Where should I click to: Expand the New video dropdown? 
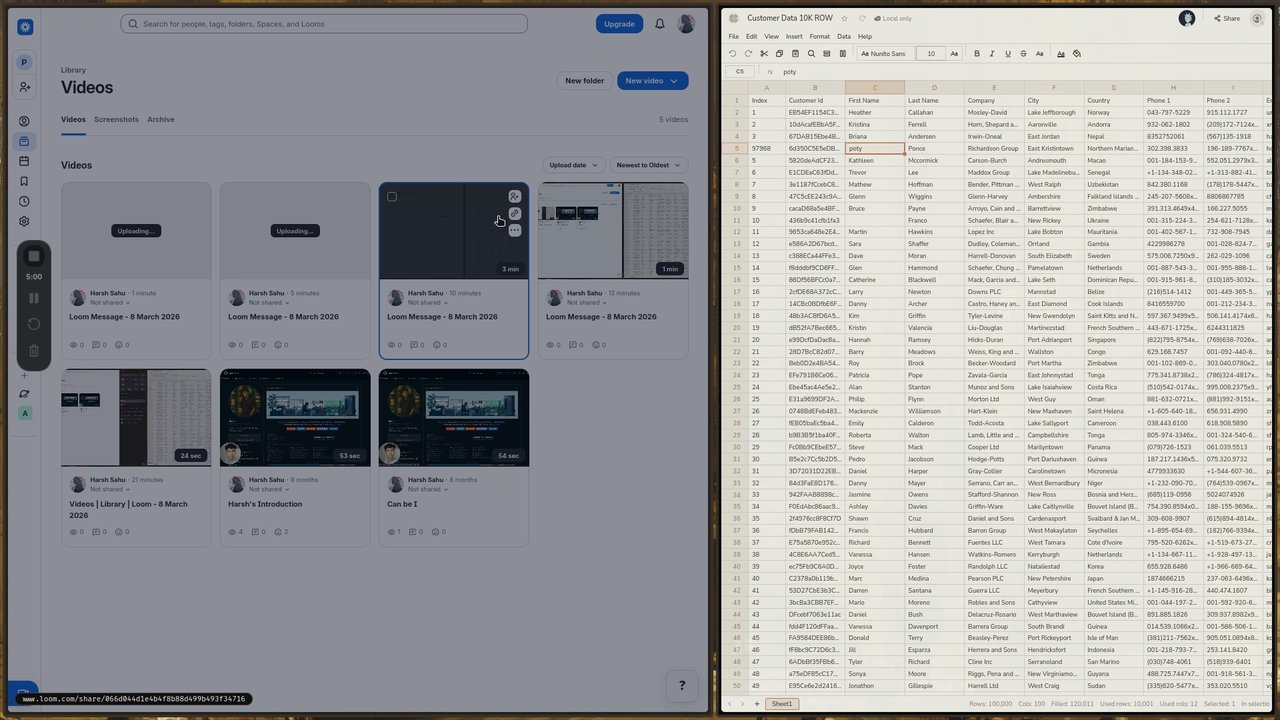(675, 81)
